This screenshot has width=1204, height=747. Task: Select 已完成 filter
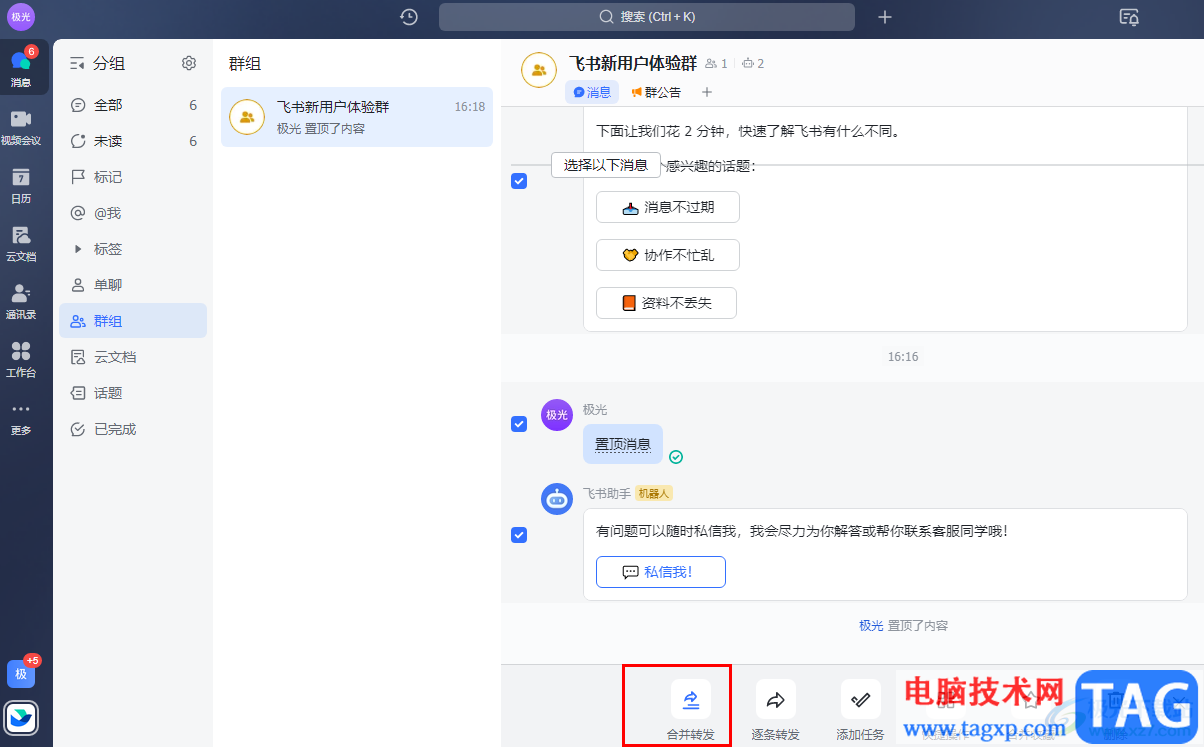click(x=133, y=429)
